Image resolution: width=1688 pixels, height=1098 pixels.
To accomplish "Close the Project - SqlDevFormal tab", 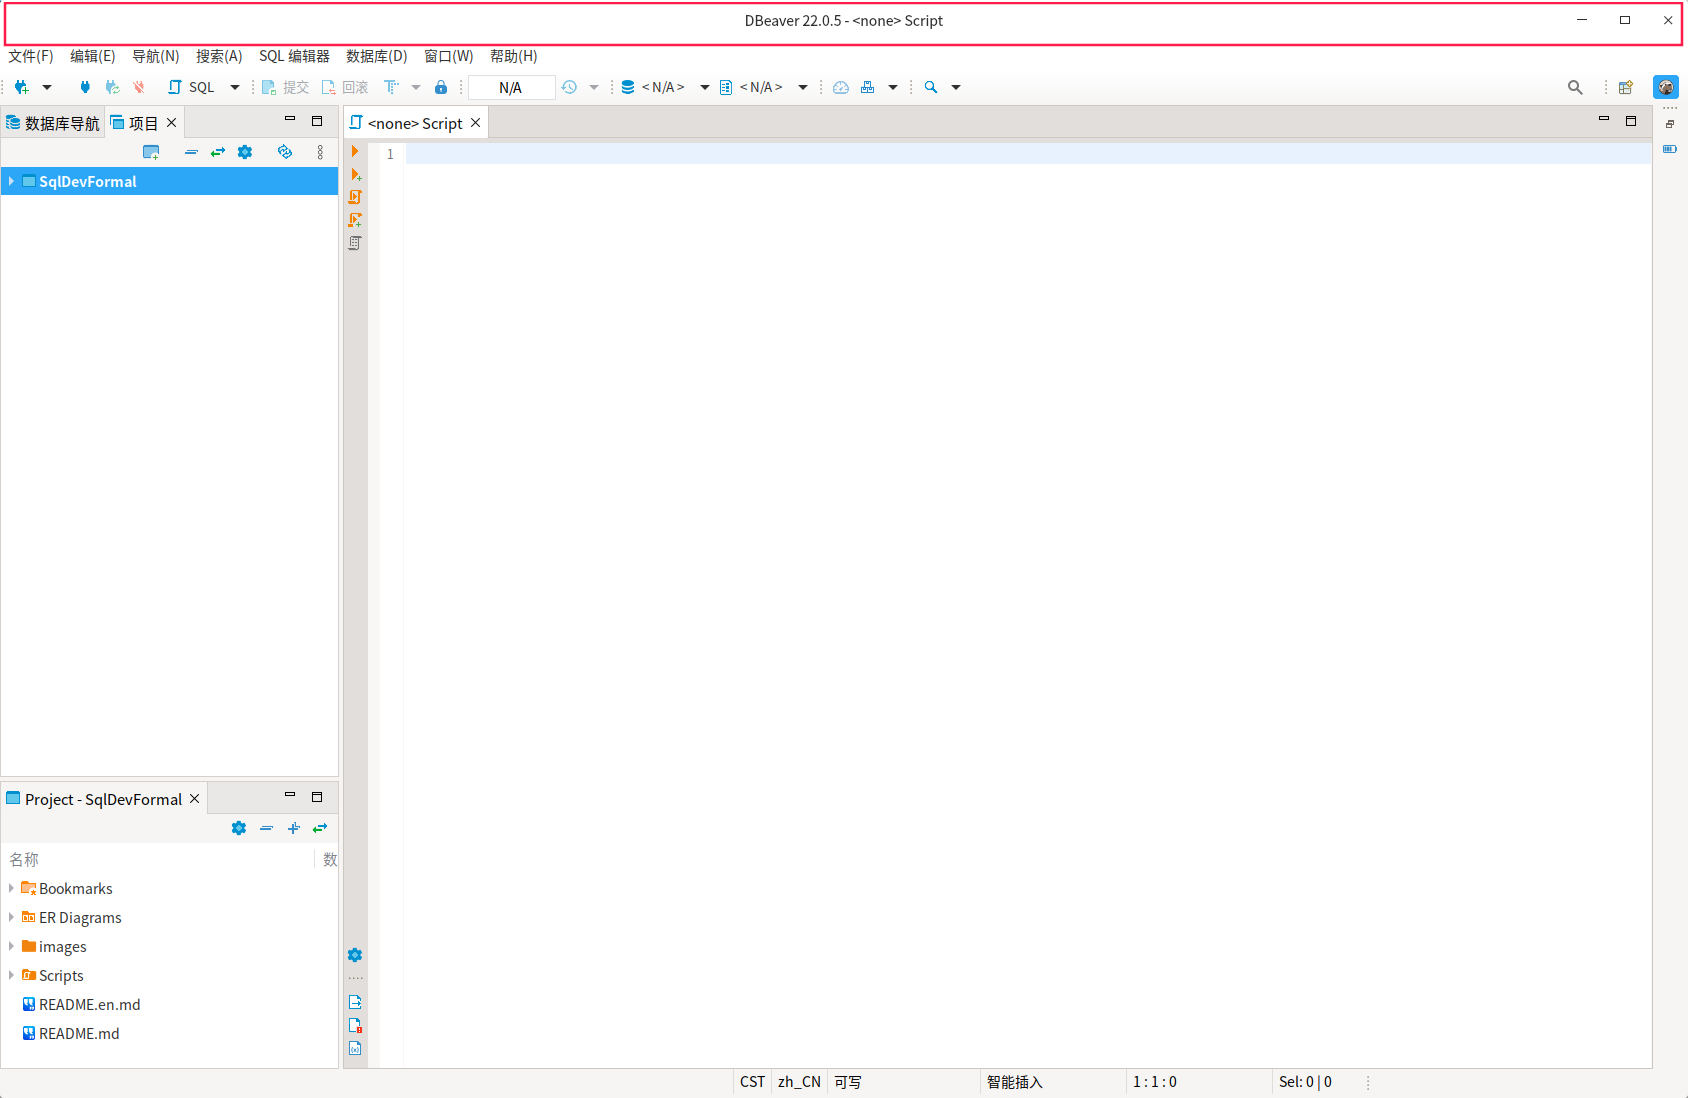I will [195, 798].
